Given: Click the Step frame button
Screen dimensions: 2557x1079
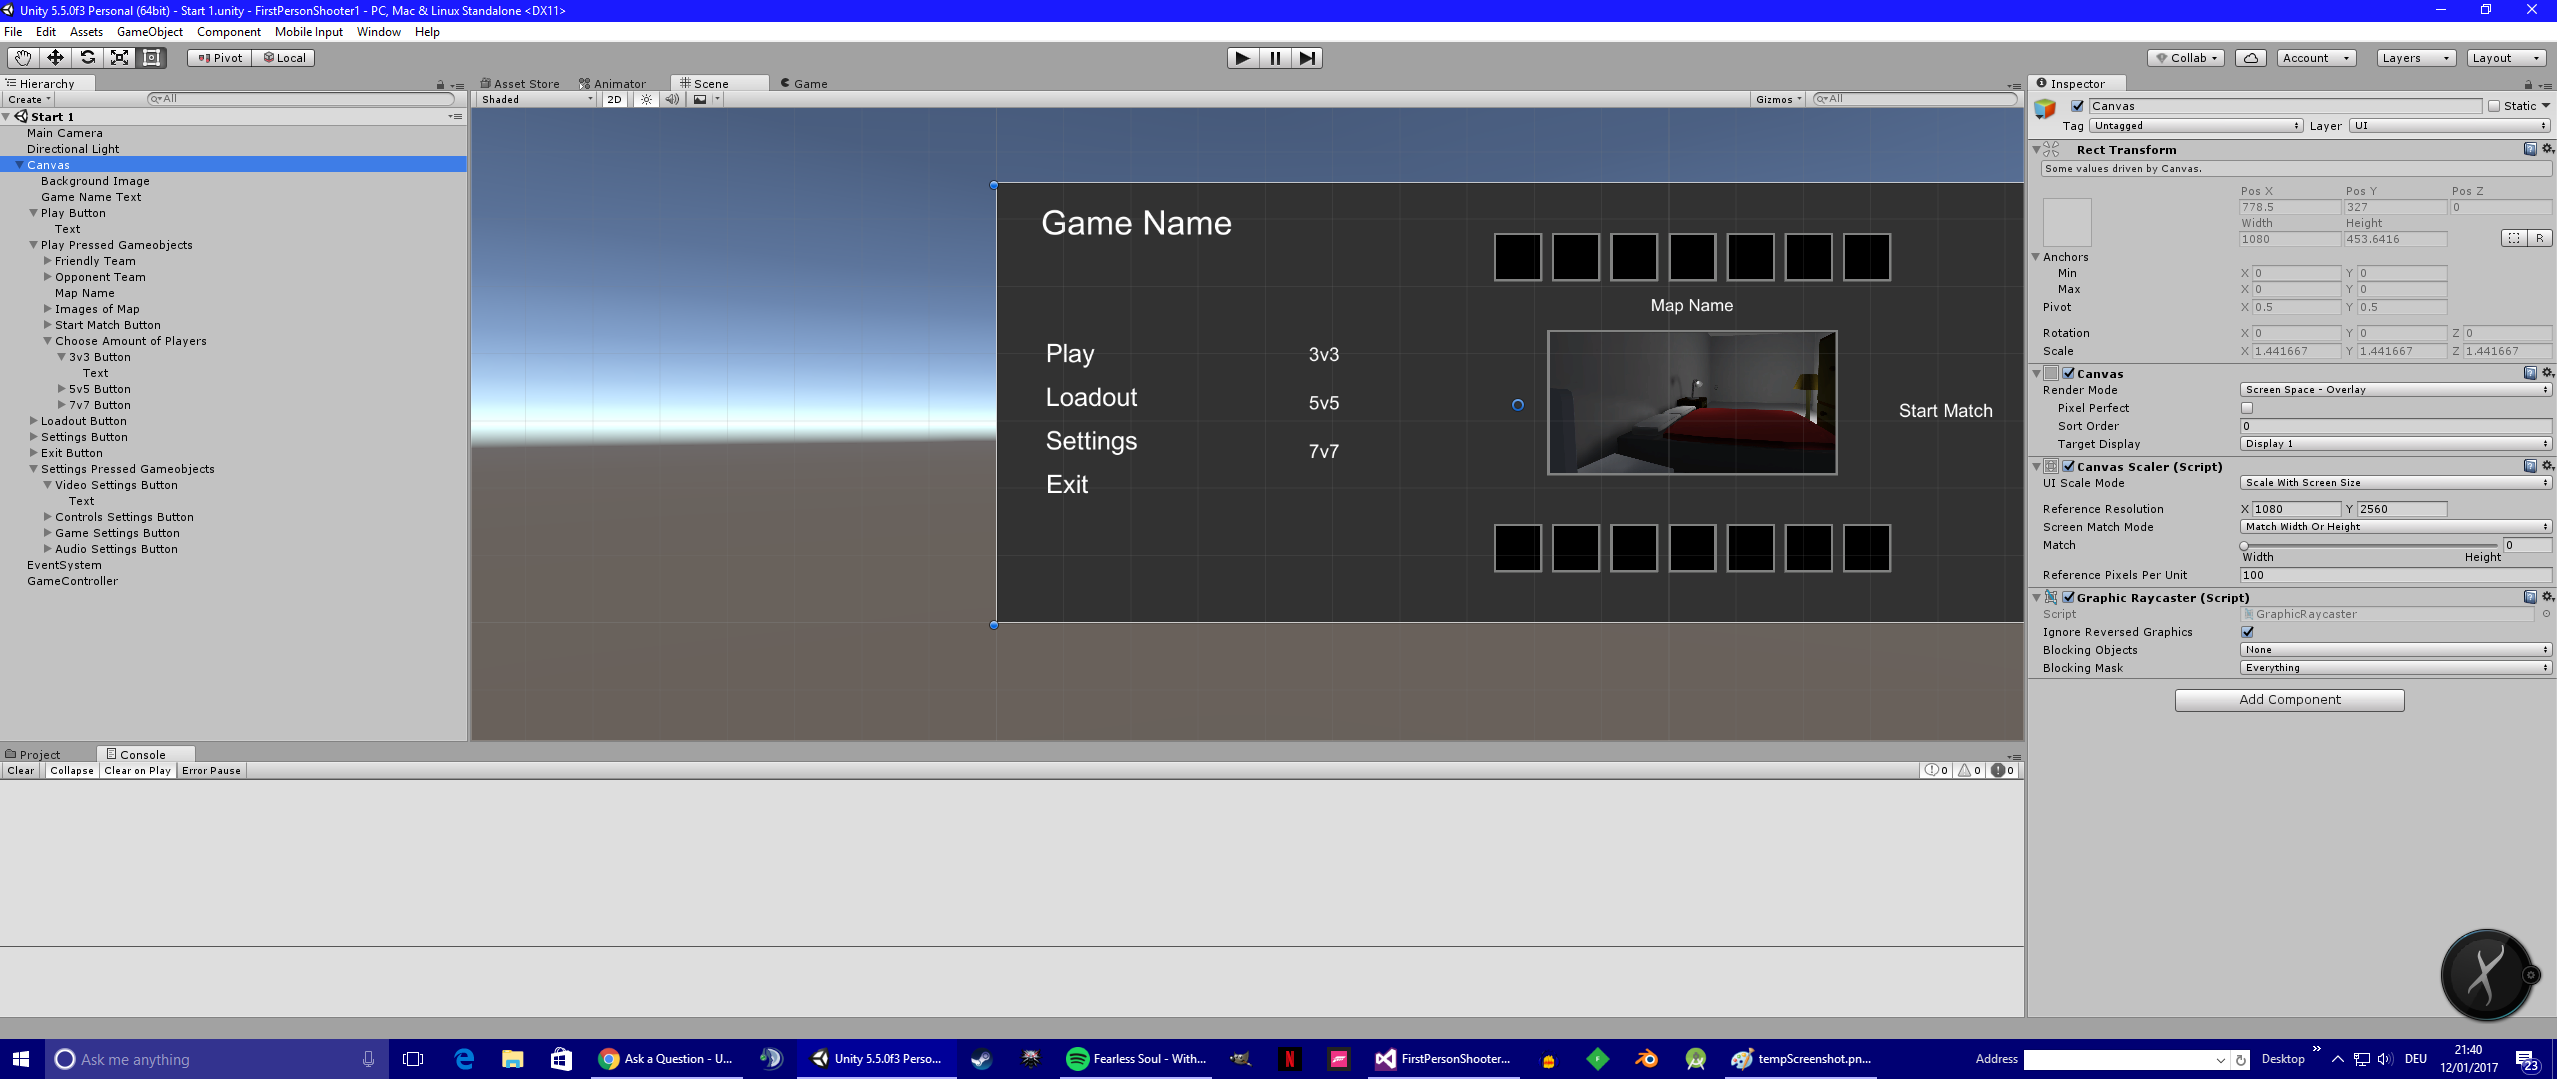Looking at the screenshot, I should (1307, 58).
